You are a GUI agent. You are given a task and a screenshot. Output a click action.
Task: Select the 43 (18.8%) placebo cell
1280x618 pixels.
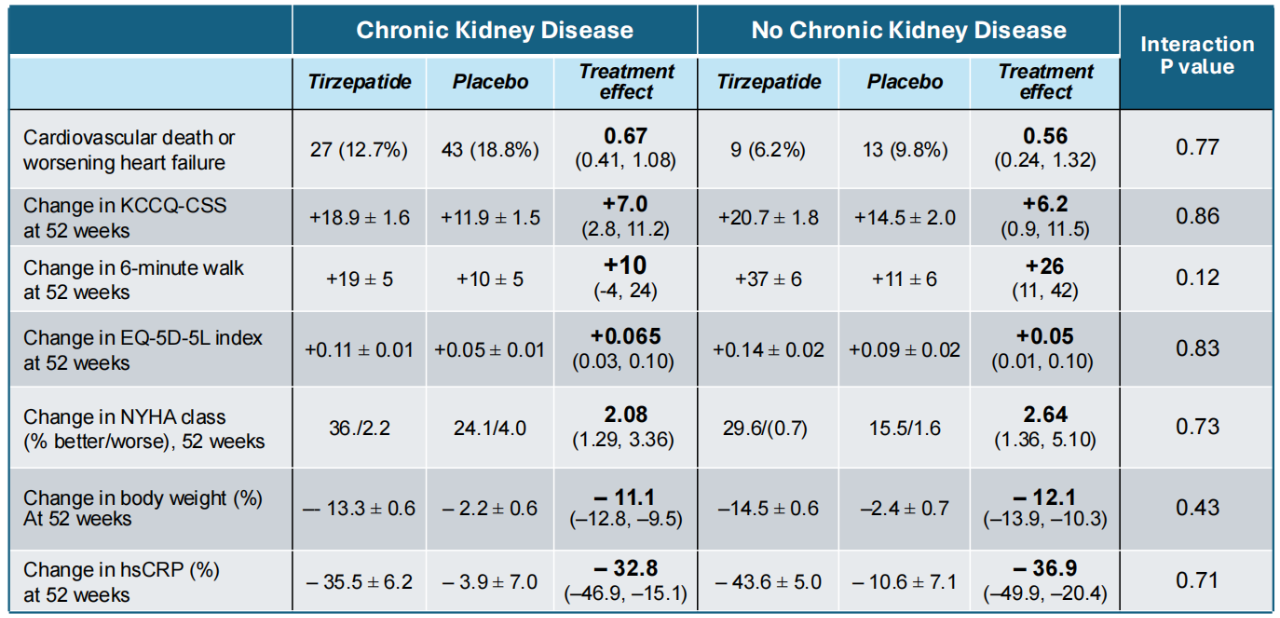tap(489, 151)
